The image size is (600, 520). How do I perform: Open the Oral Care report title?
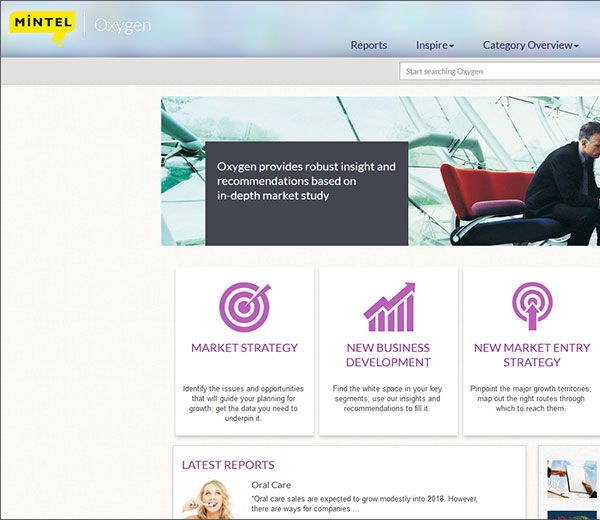[x=271, y=485]
